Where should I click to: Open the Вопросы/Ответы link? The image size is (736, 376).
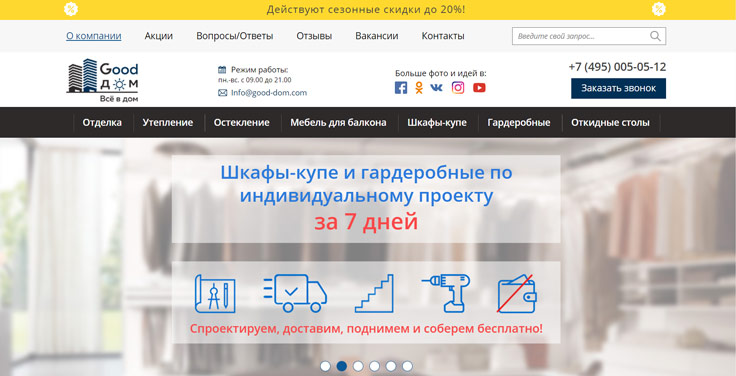pos(235,36)
